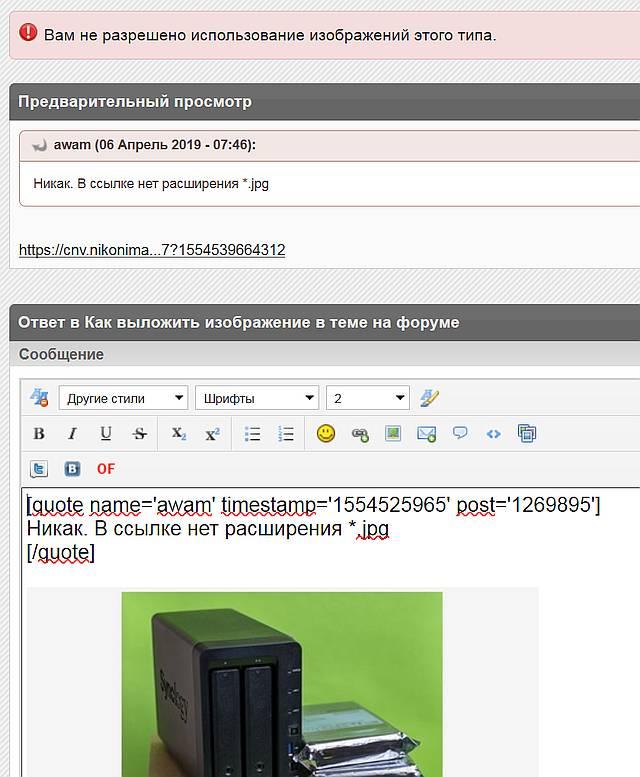Toggle the editor mode icon left of styles
Viewport: 640px width, 777px height.
click(39, 397)
